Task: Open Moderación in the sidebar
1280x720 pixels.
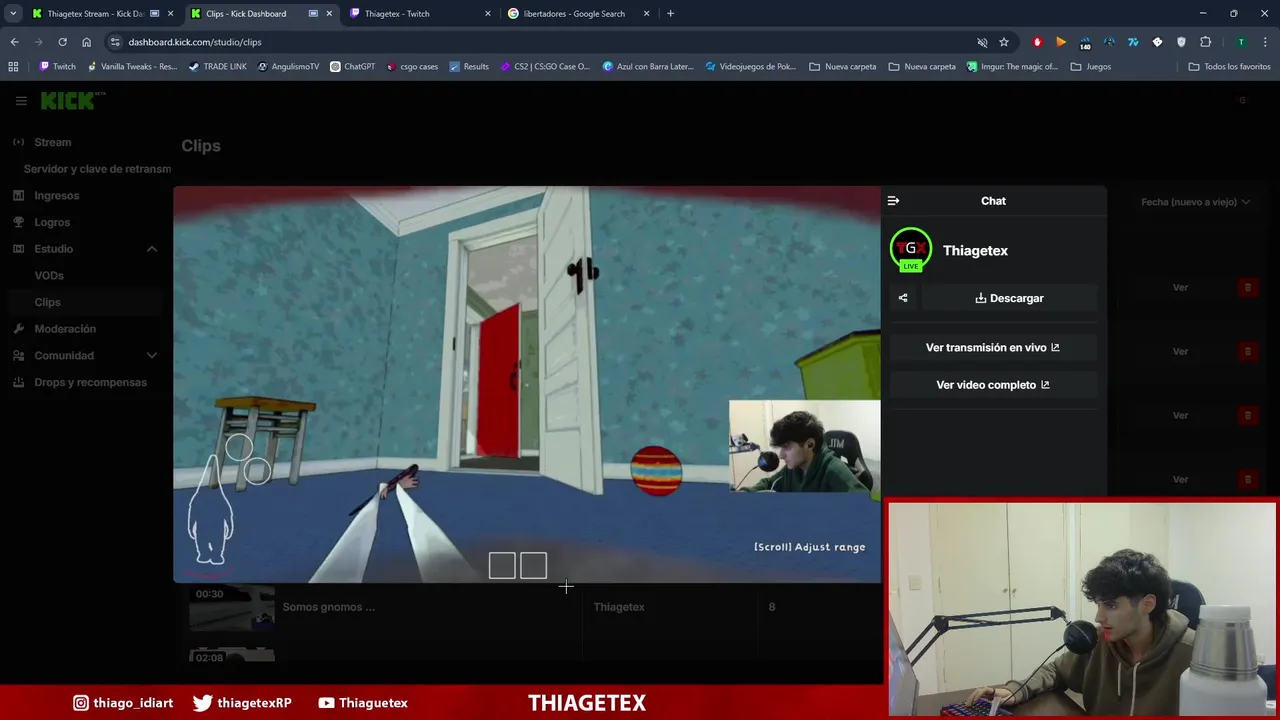Action: point(65,329)
